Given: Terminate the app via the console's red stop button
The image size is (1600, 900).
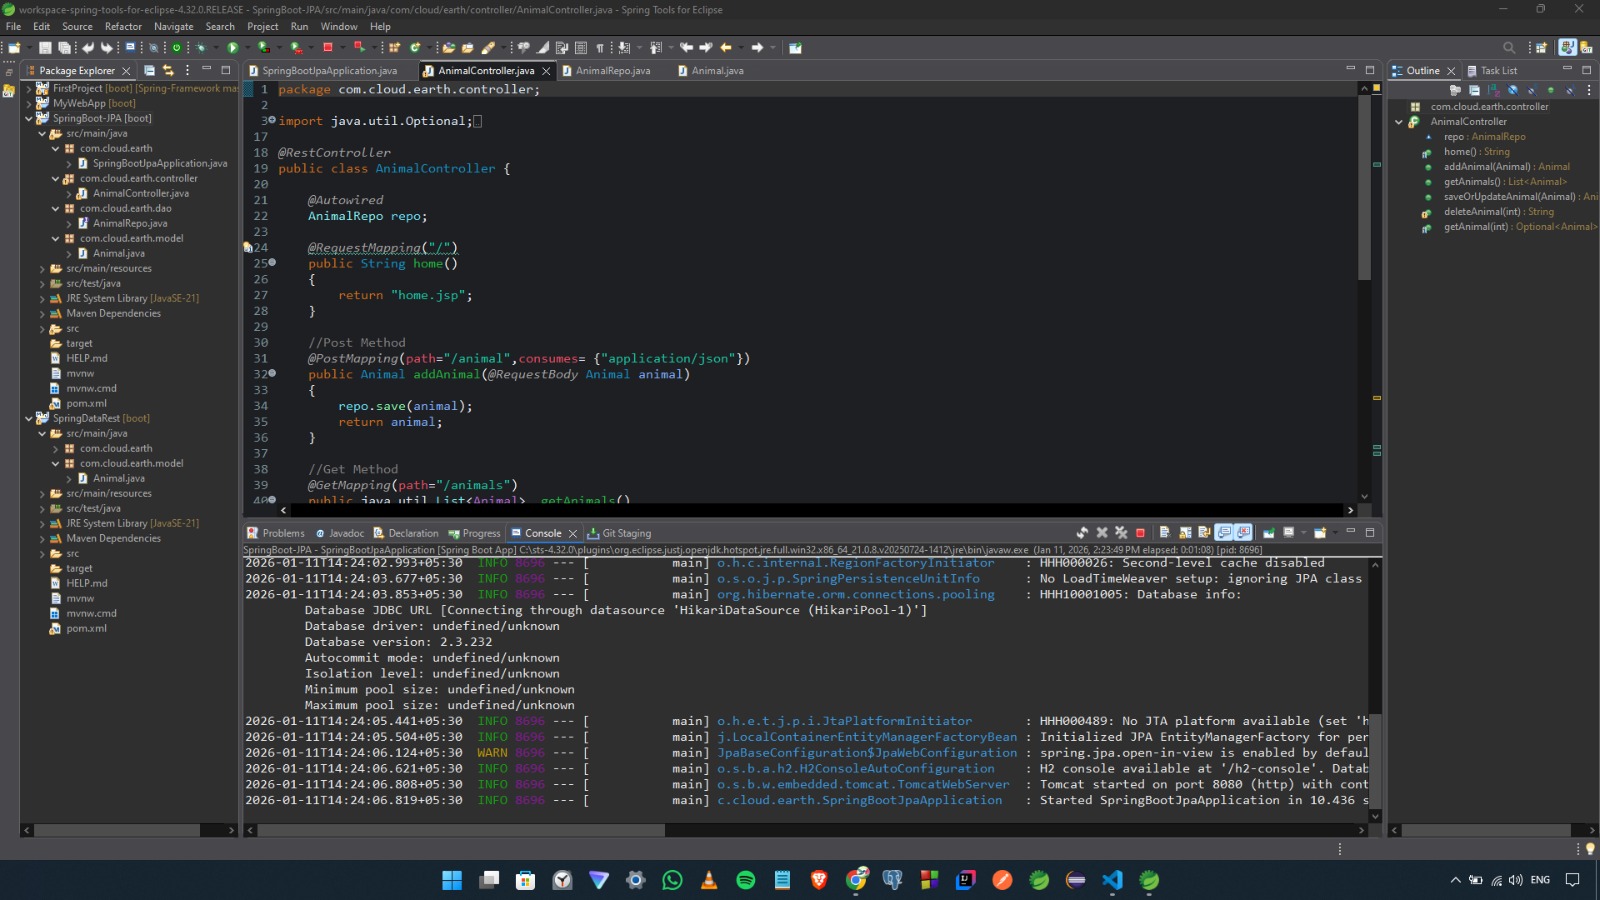Looking at the screenshot, I should coord(1140,533).
